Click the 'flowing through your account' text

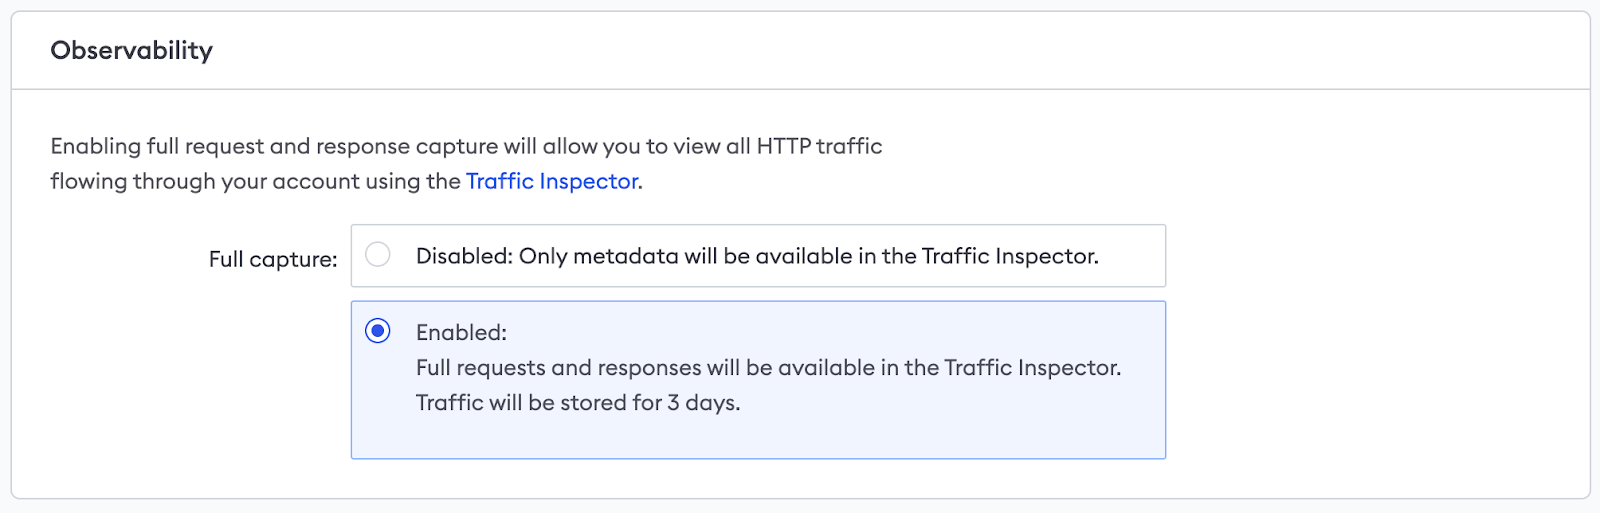pos(255,181)
